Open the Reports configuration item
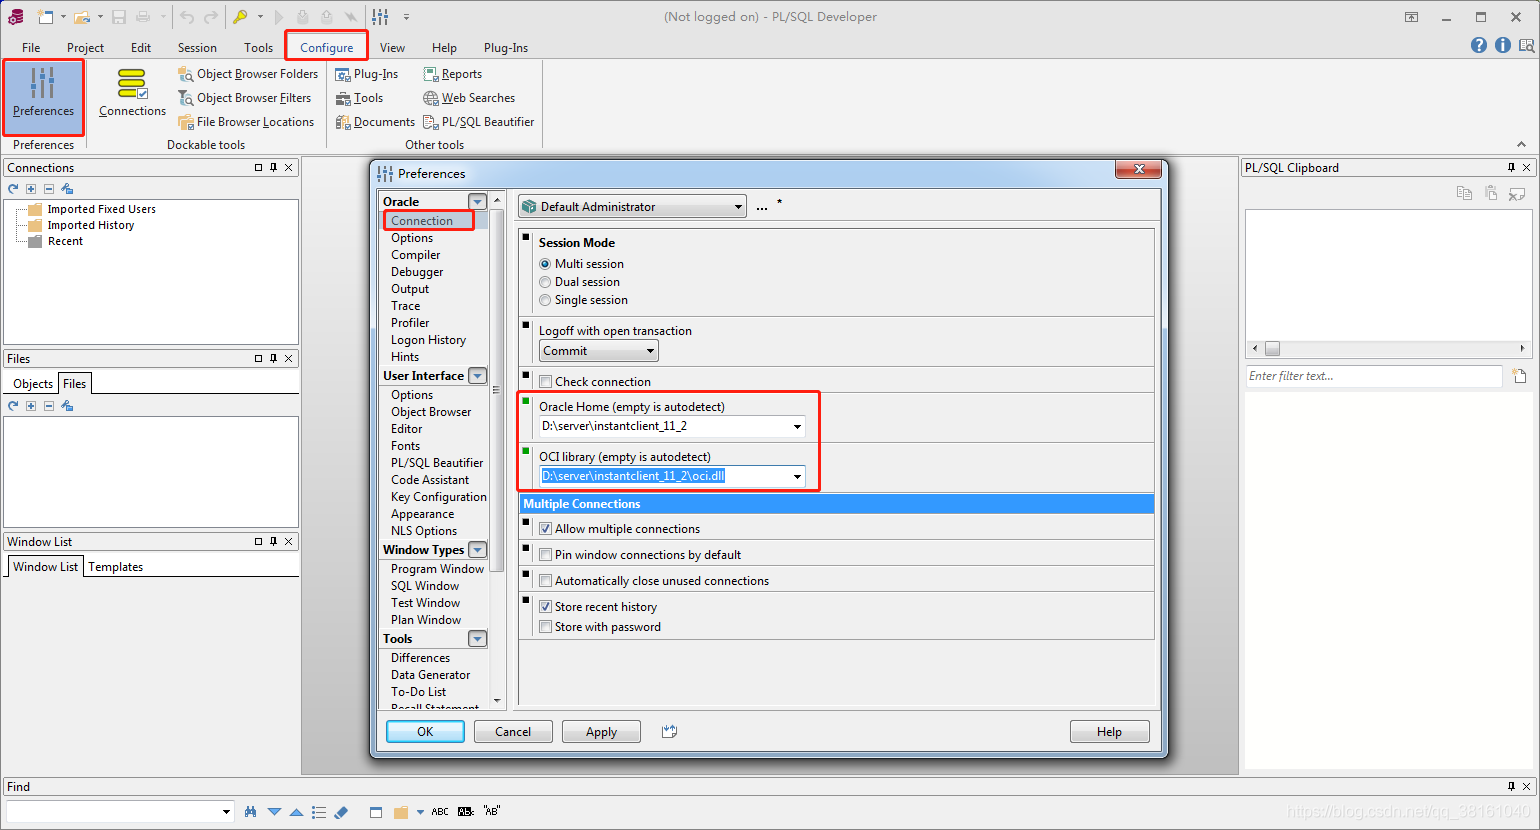This screenshot has width=1540, height=830. [453, 74]
